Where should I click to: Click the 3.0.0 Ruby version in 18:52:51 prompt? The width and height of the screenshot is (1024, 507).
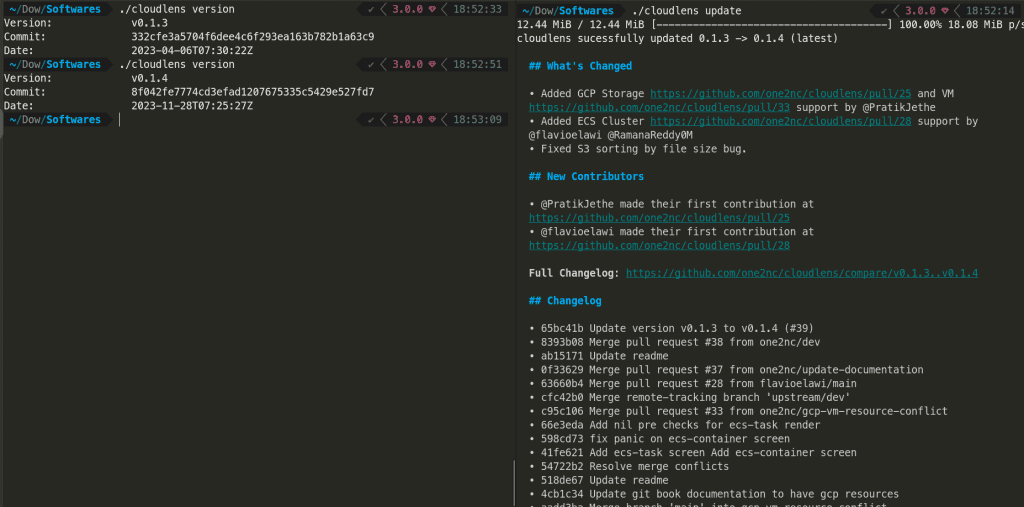pyautogui.click(x=408, y=64)
